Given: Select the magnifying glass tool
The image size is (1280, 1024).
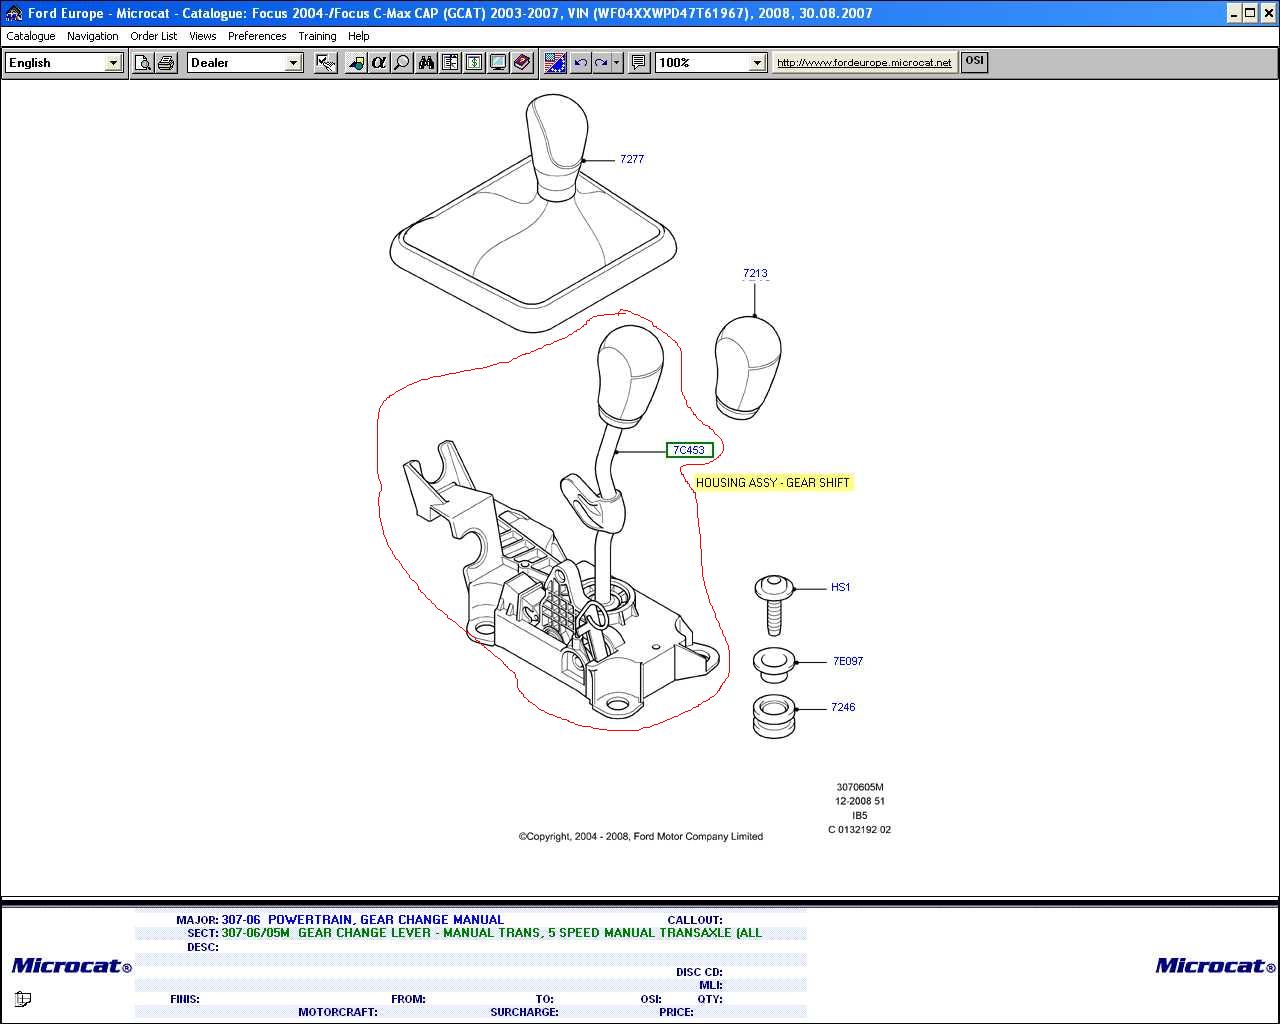Looking at the screenshot, I should tap(402, 63).
